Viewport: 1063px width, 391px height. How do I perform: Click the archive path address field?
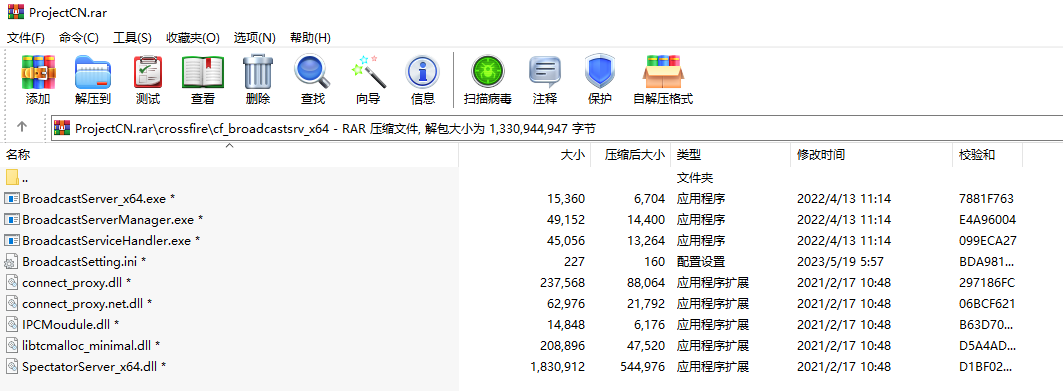tap(557, 128)
